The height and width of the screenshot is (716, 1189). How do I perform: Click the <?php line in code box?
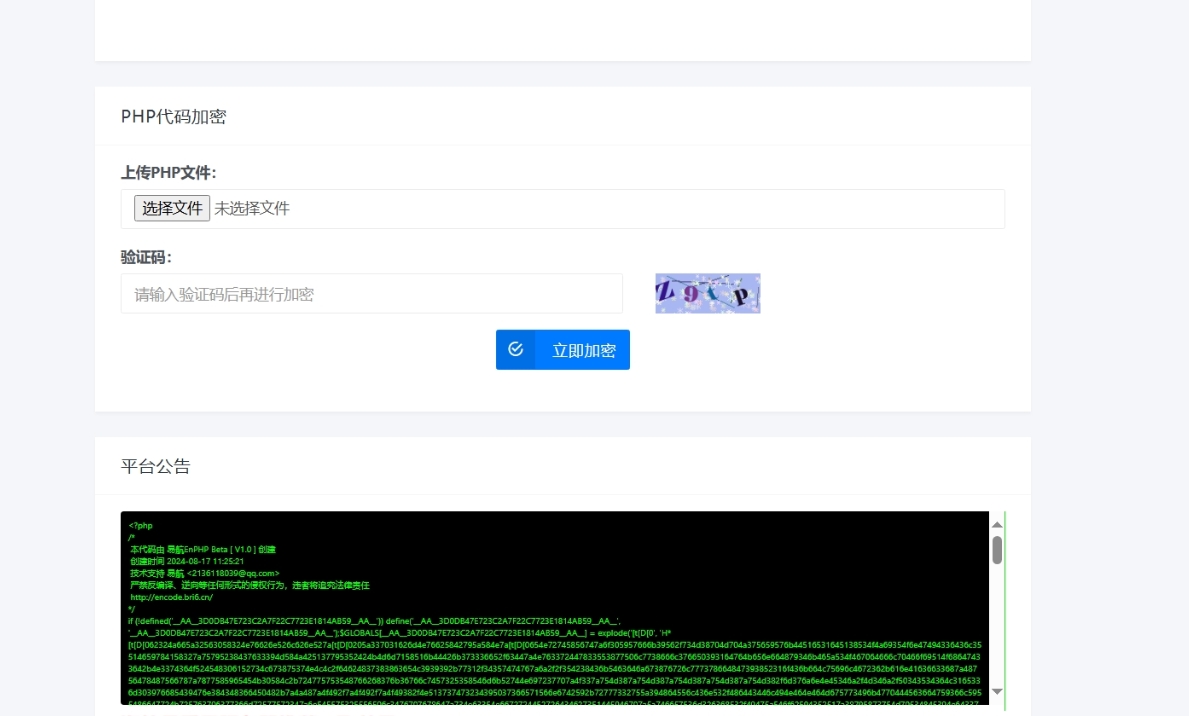pos(141,526)
